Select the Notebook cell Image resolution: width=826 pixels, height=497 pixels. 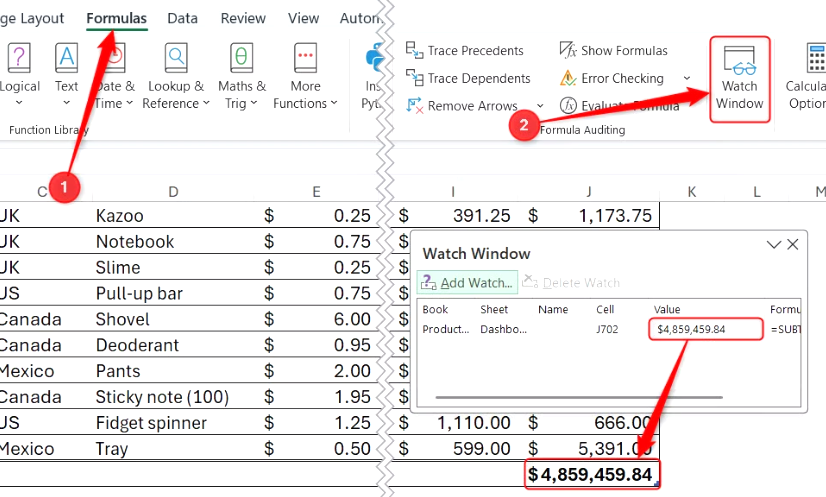(x=173, y=241)
